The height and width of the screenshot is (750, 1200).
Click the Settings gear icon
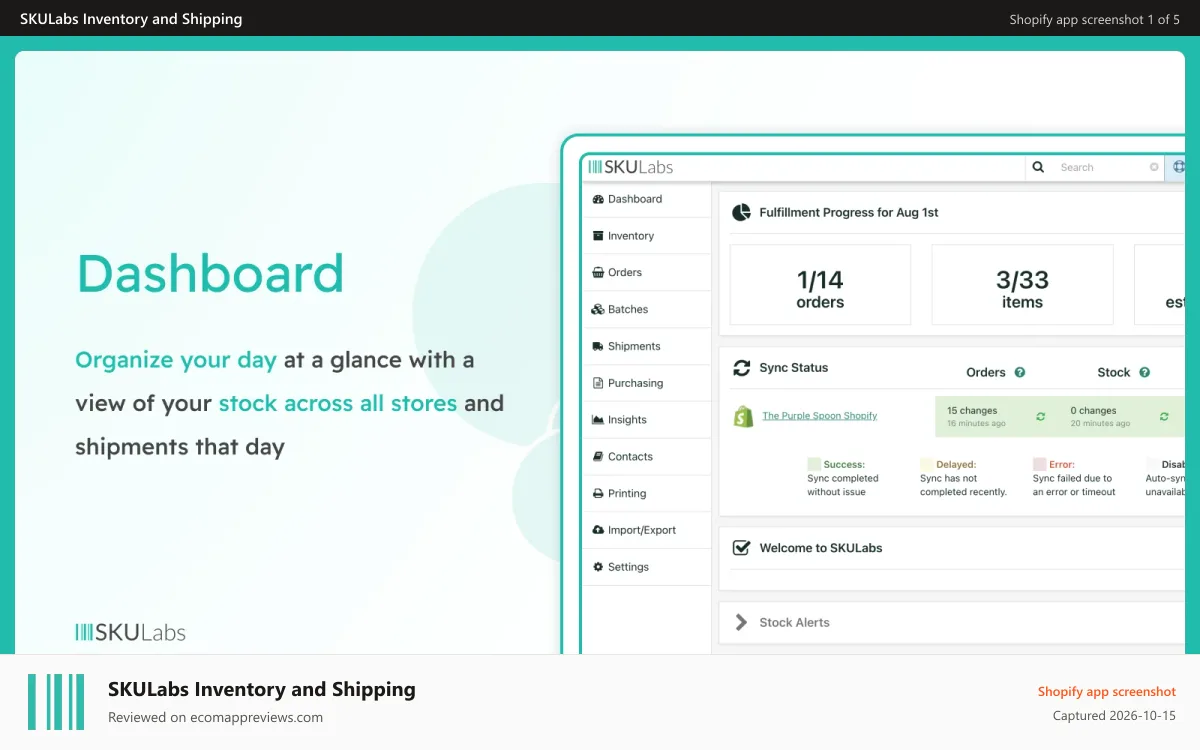(x=598, y=567)
